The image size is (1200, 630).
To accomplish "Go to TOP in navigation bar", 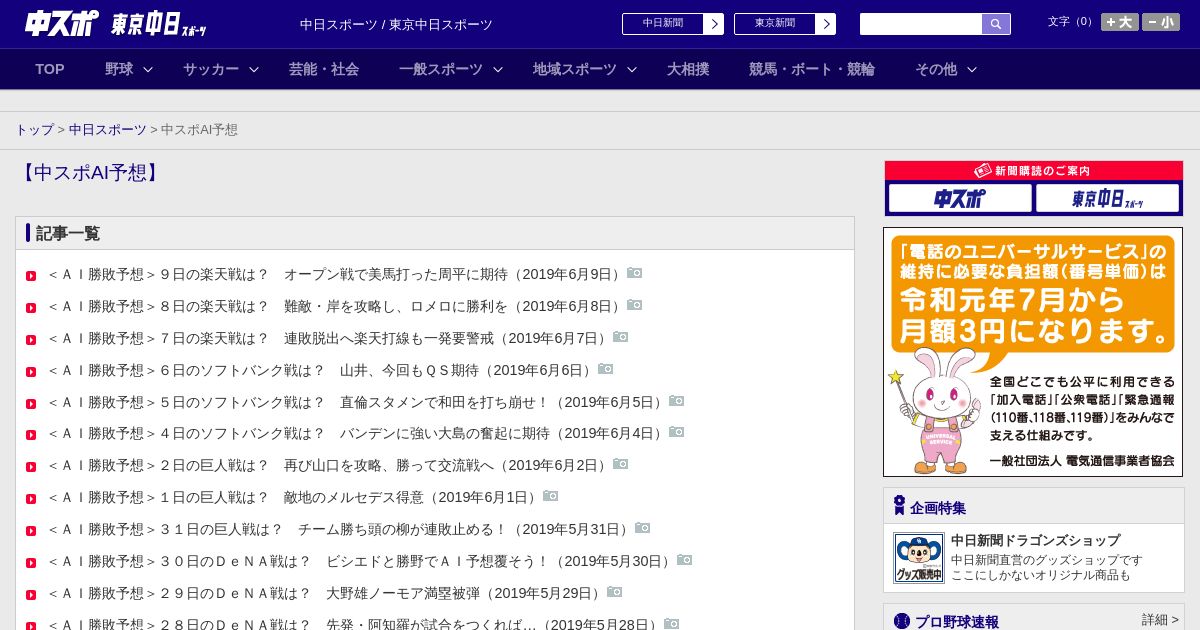I will (x=50, y=69).
